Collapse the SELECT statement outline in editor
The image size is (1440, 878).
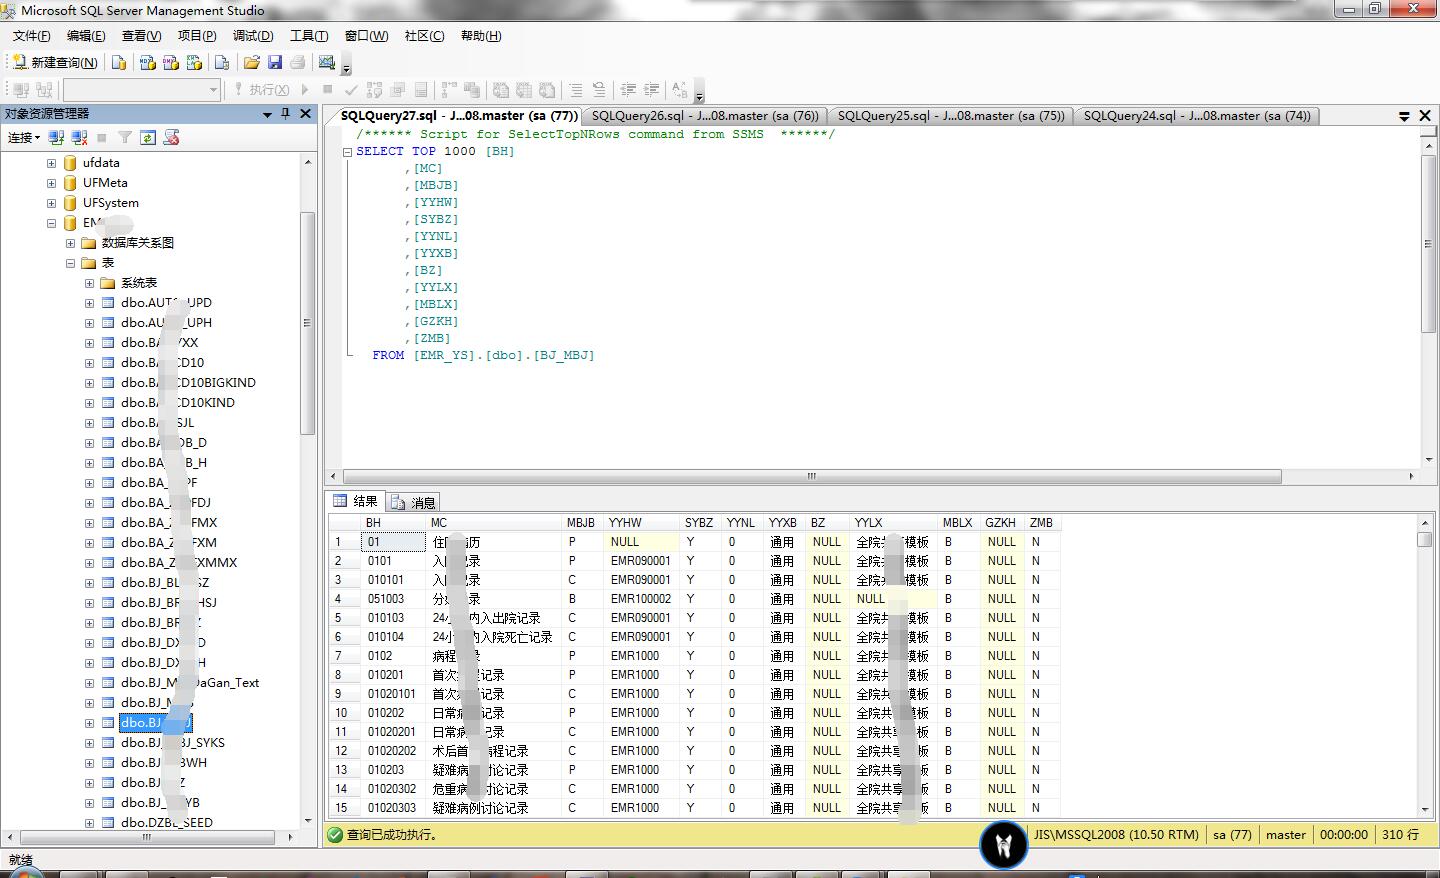(347, 152)
